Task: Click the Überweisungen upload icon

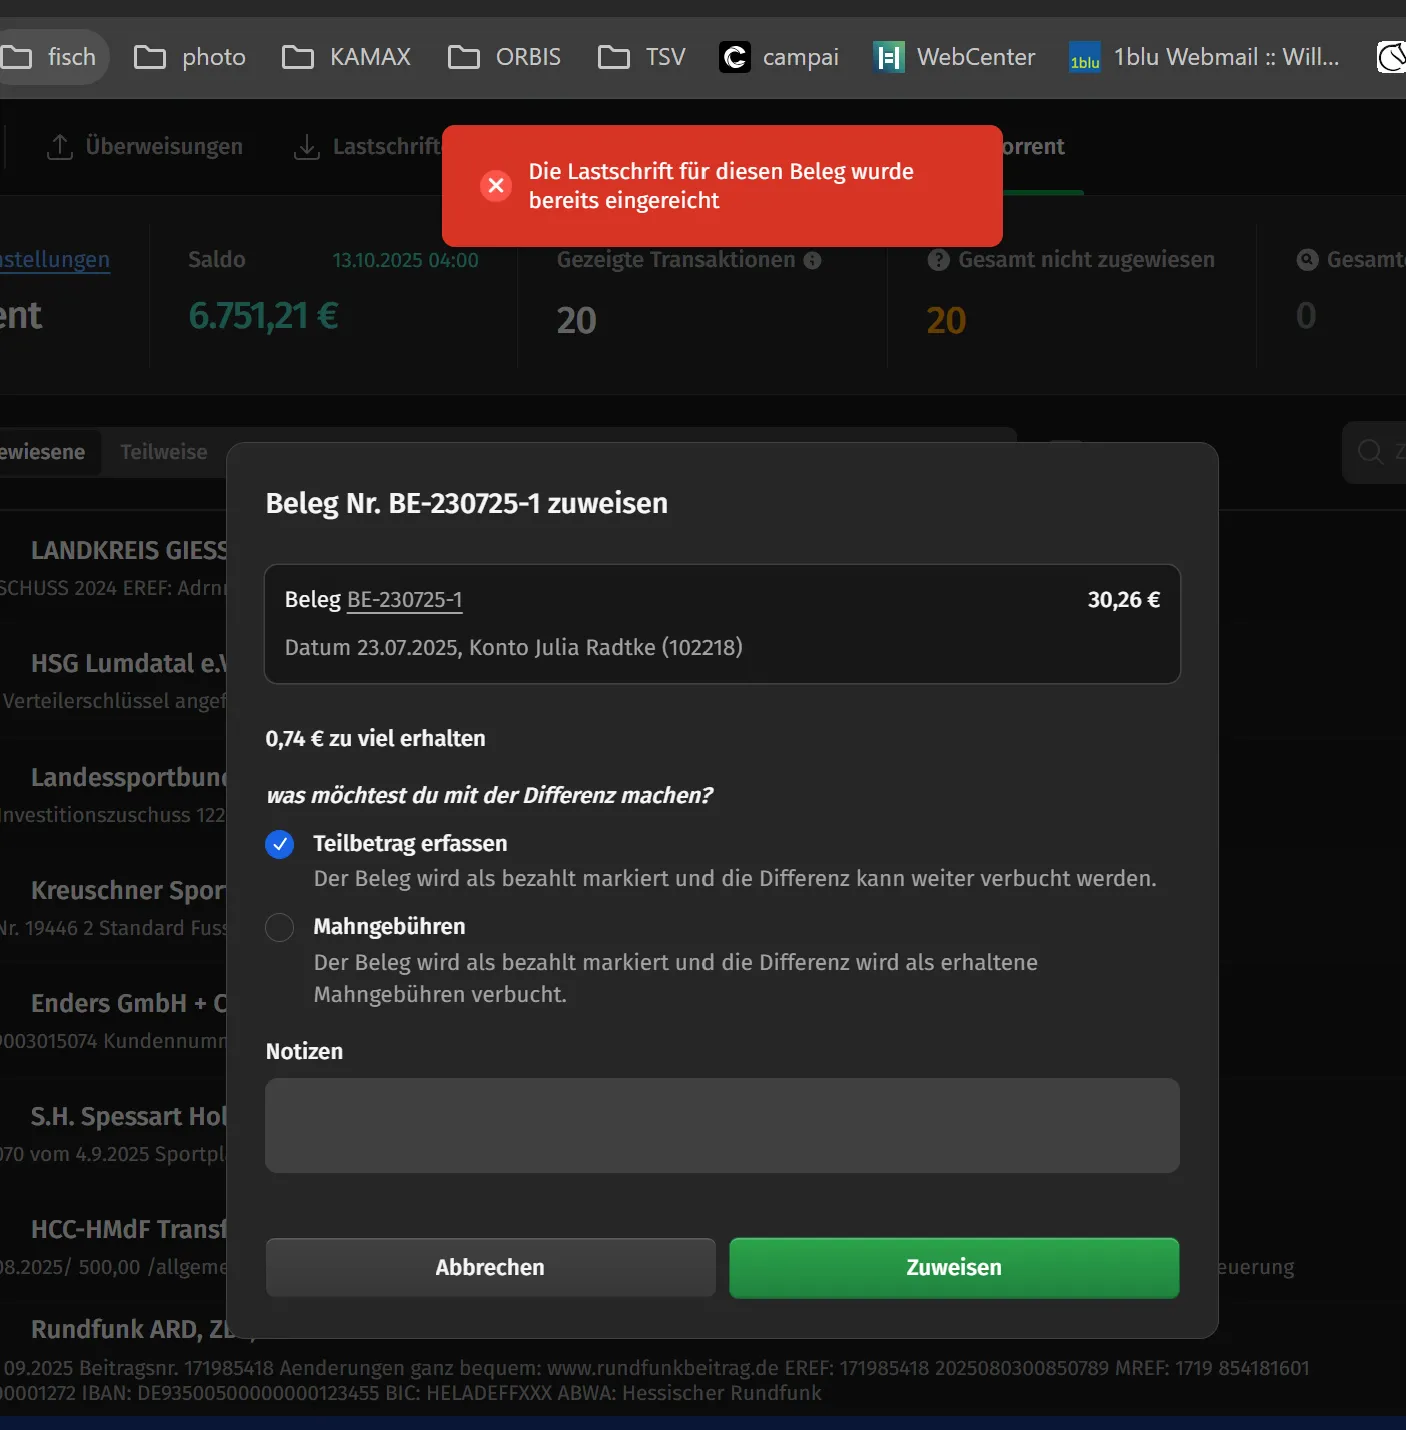Action: [60, 147]
